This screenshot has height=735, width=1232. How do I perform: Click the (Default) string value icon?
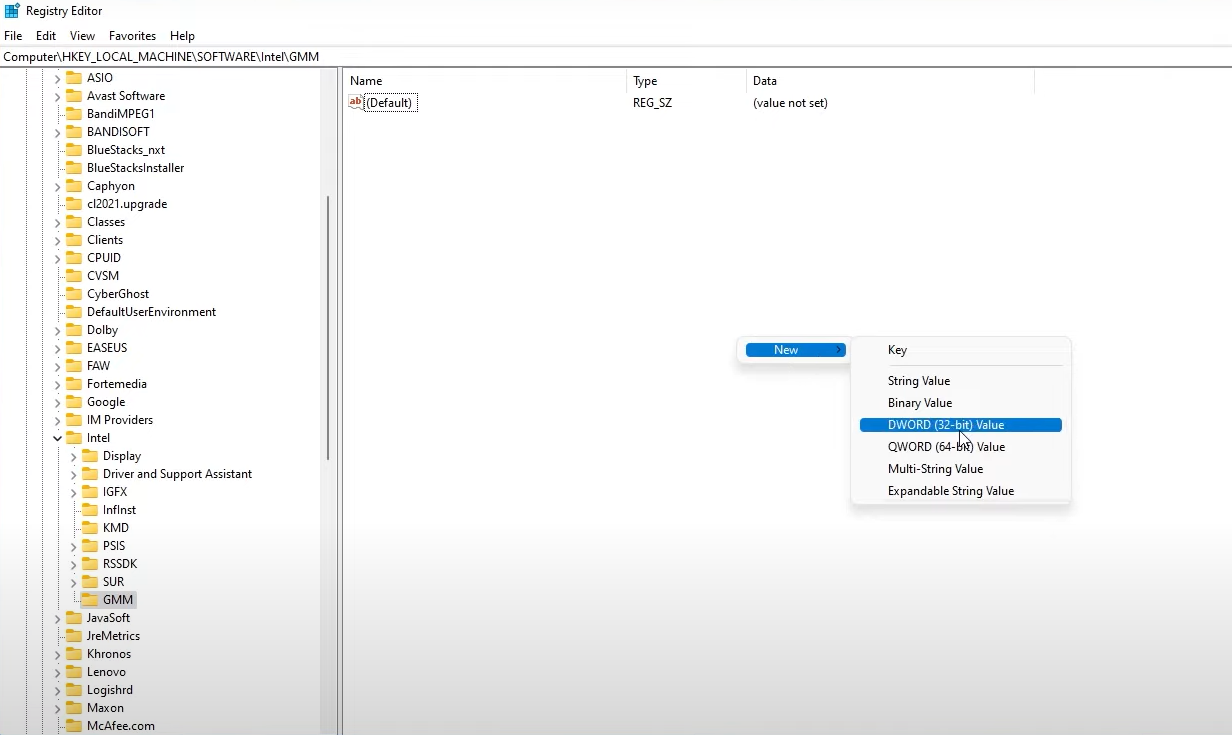(x=356, y=102)
